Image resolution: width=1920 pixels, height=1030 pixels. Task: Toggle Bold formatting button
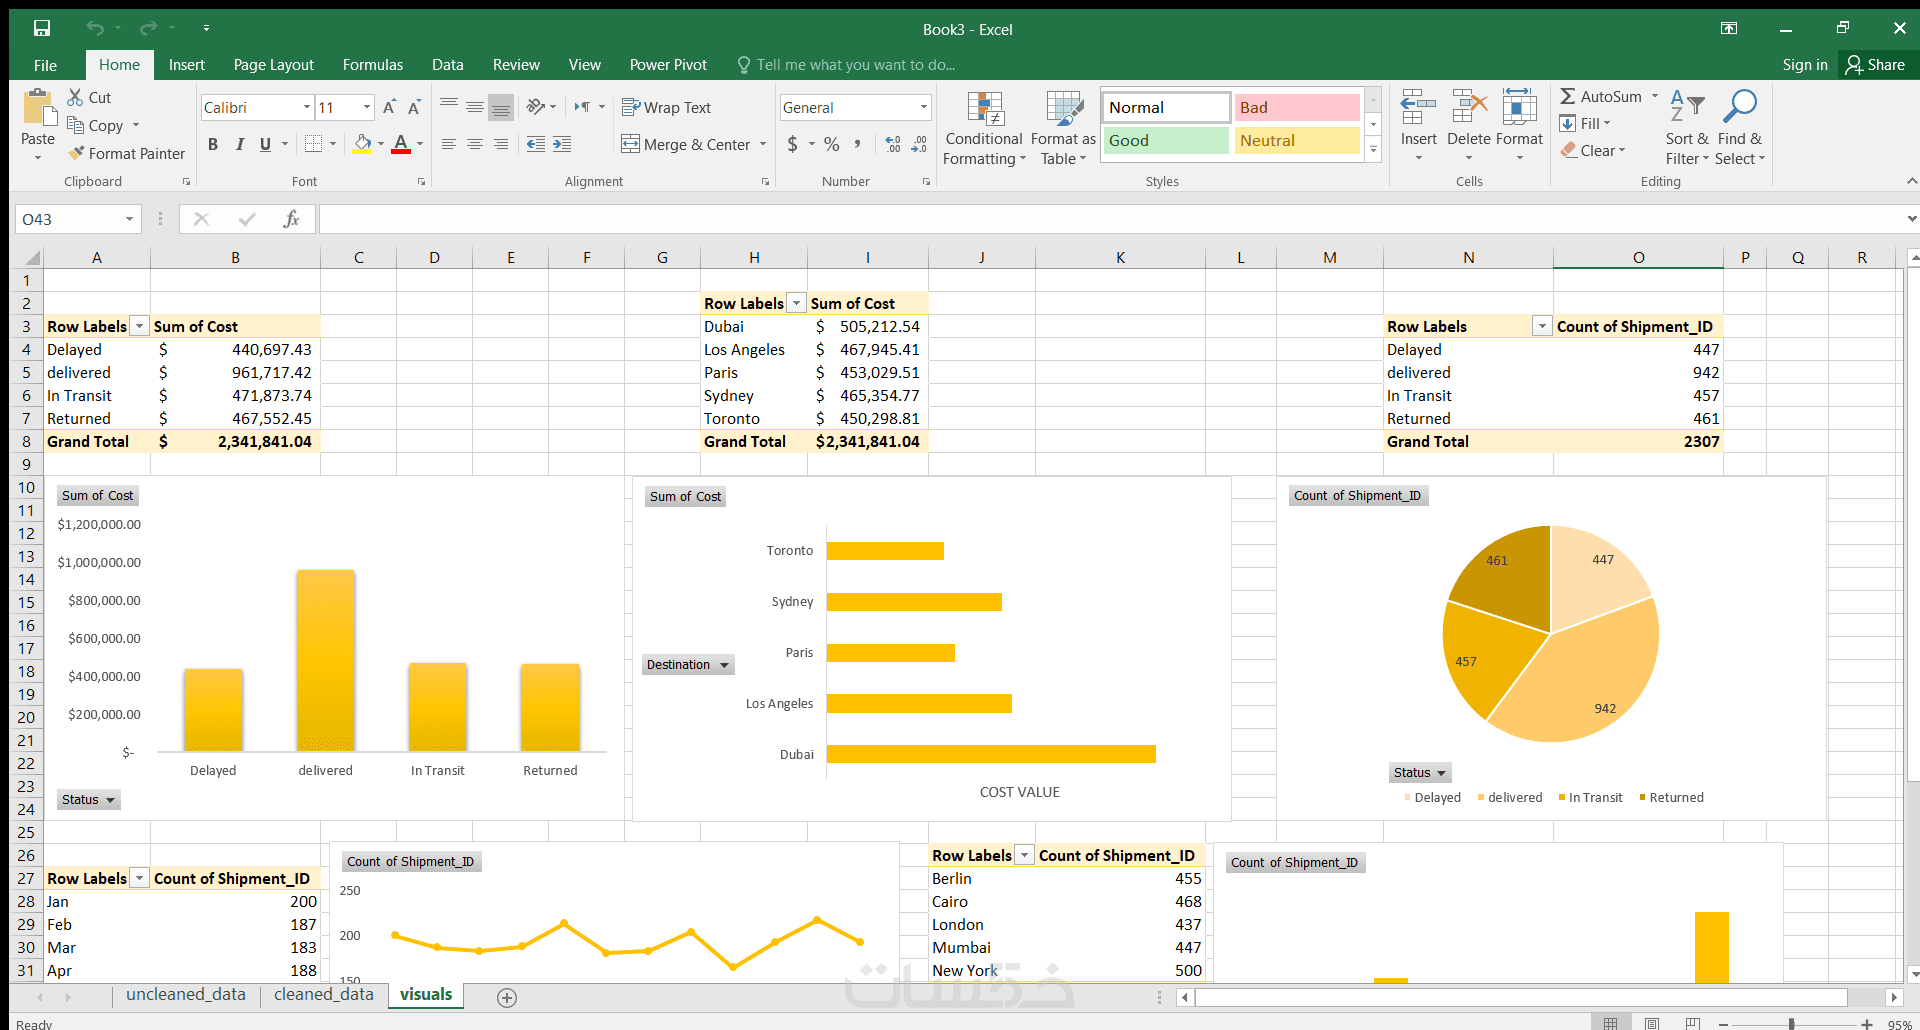213,144
